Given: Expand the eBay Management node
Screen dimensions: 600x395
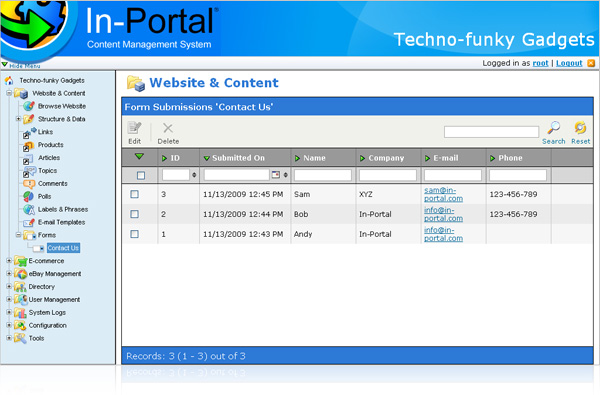Looking at the screenshot, I should point(9,273).
